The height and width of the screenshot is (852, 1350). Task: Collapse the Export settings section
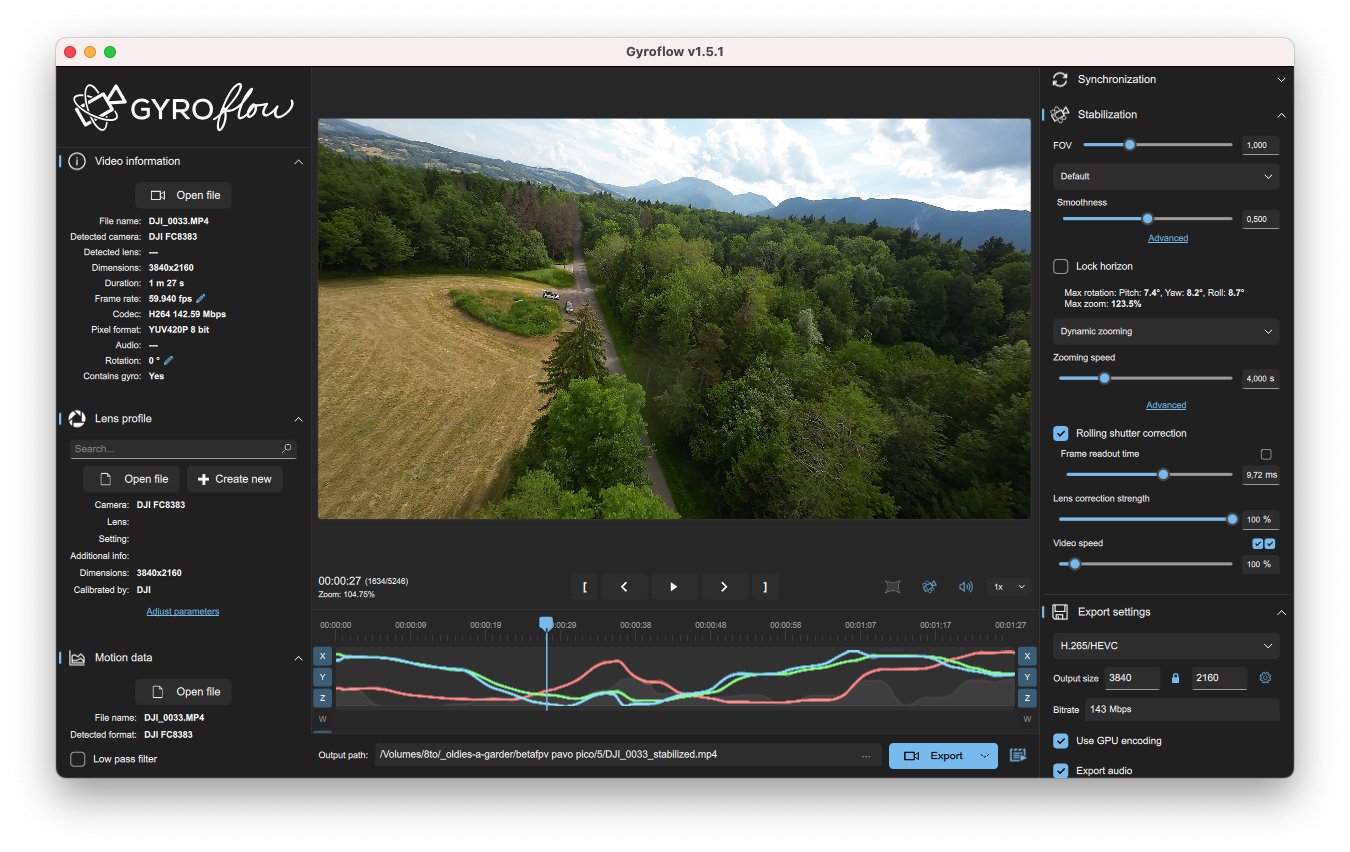coord(1281,612)
